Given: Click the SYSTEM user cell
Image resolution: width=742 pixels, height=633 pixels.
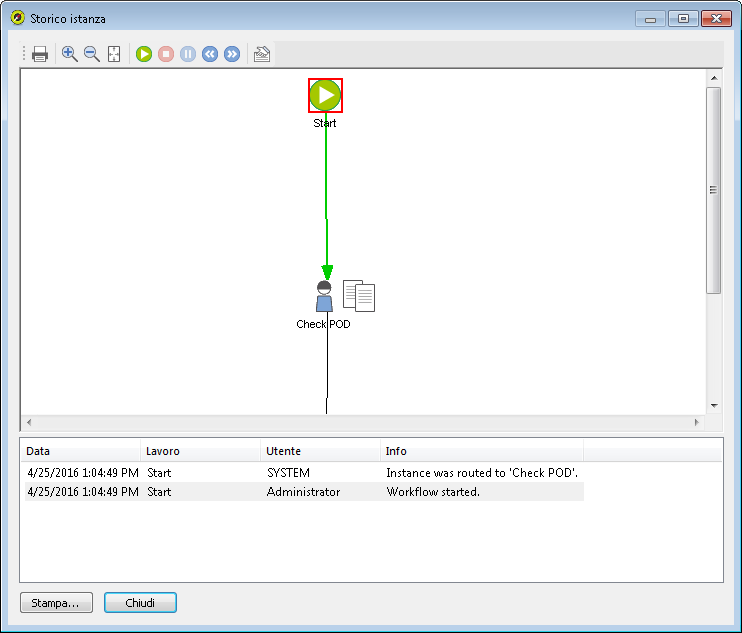Looking at the screenshot, I should click(x=288, y=473).
